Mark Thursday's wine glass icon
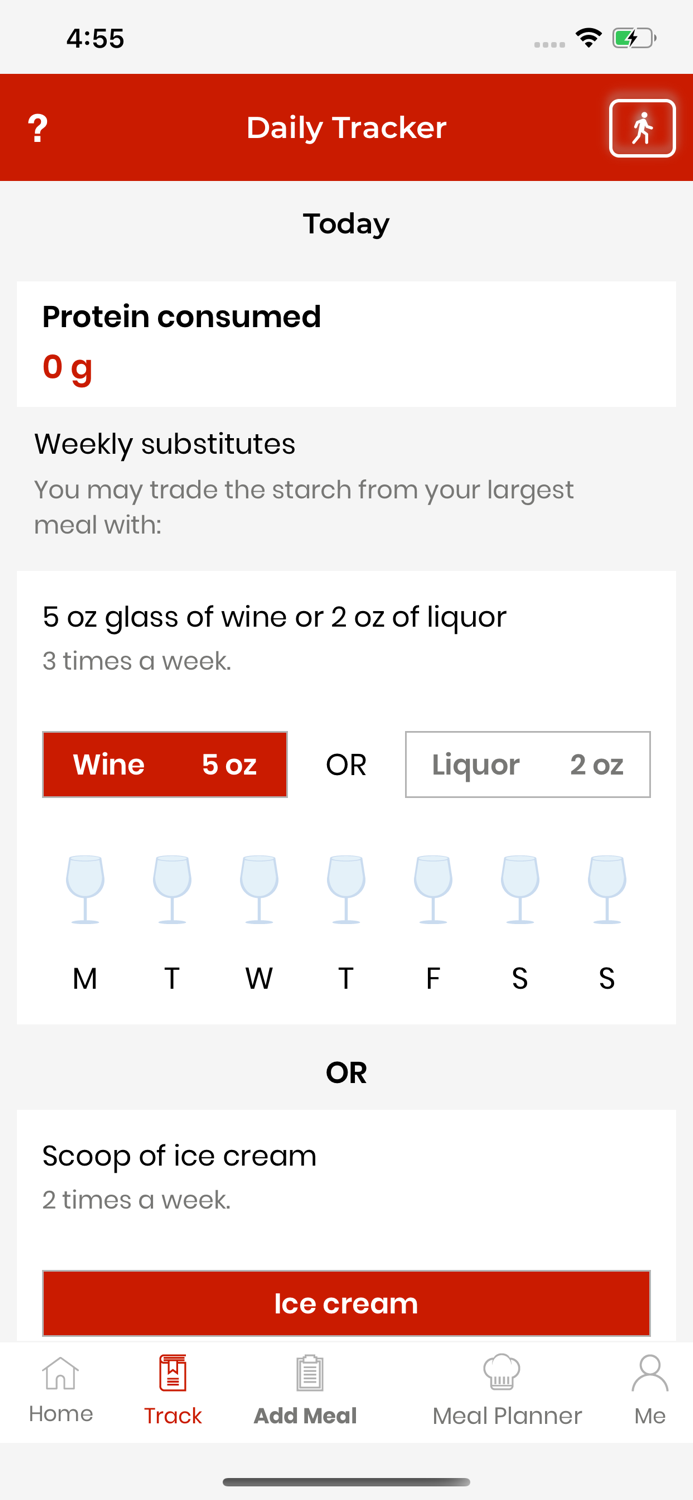Image resolution: width=693 pixels, height=1500 pixels. 346,889
